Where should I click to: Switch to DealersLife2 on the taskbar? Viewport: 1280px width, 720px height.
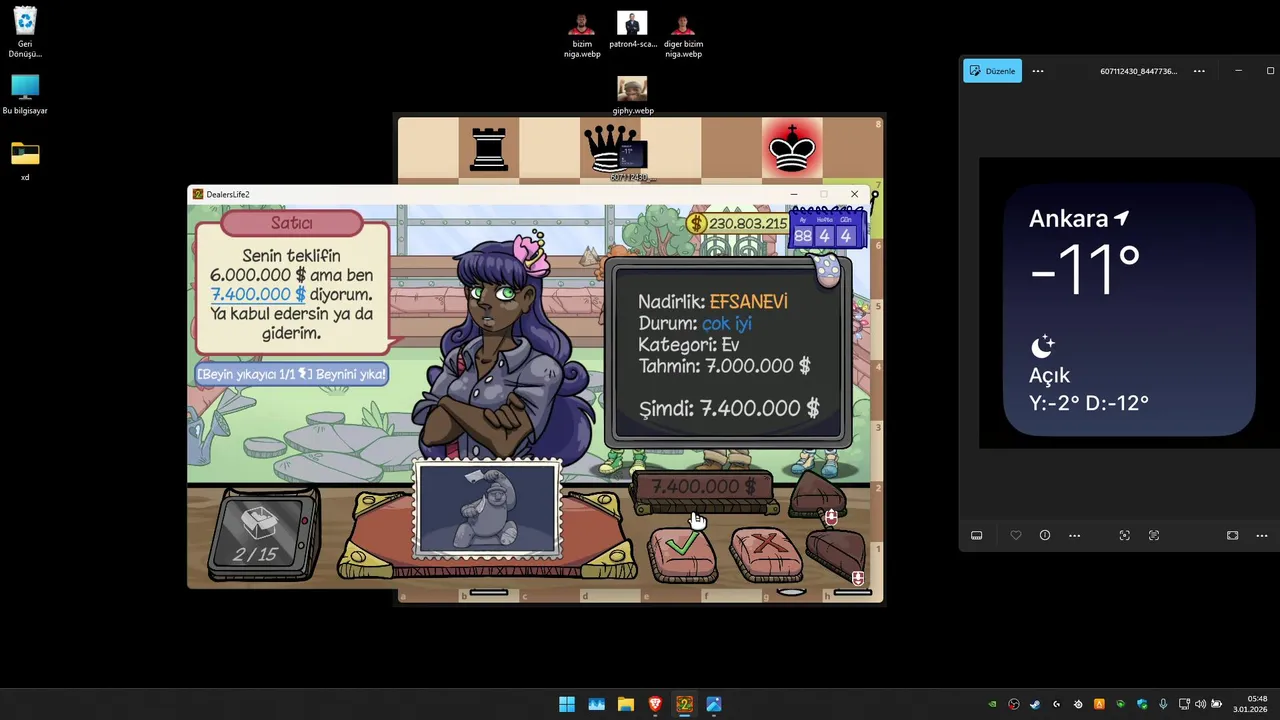pyautogui.click(x=684, y=704)
